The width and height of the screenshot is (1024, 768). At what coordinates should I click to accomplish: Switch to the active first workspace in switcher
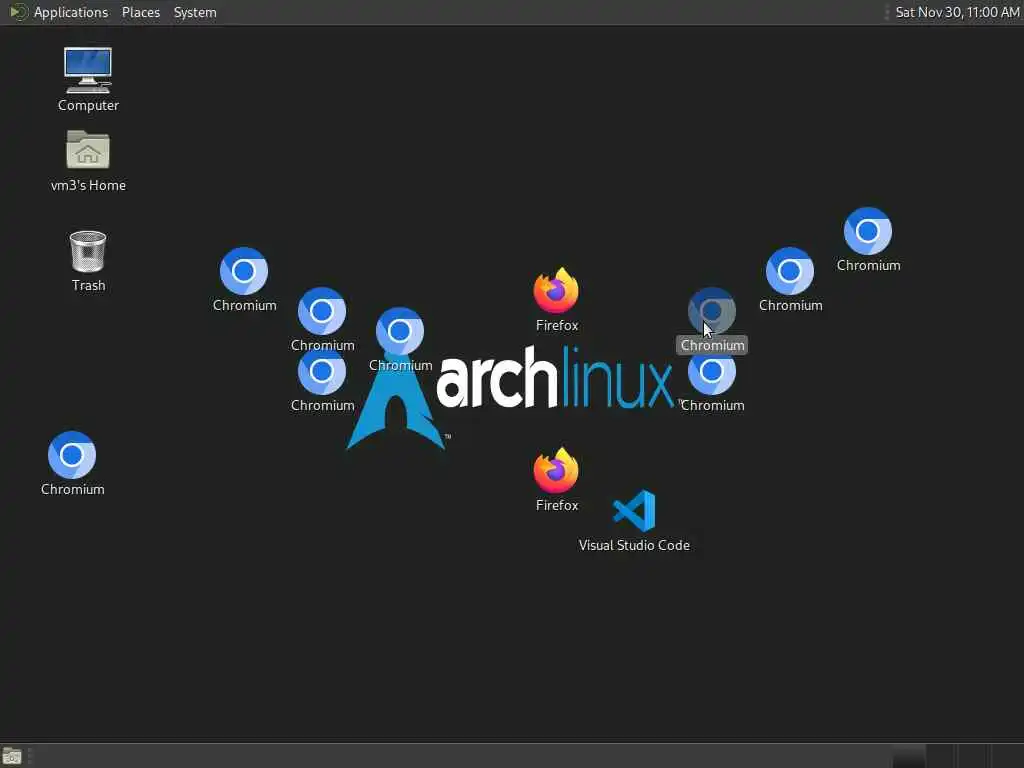[x=908, y=756]
